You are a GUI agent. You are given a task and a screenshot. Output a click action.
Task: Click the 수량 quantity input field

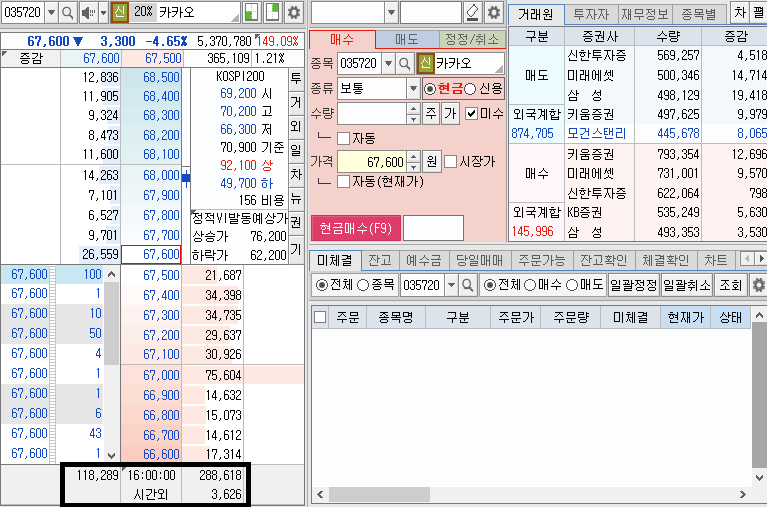[x=372, y=114]
